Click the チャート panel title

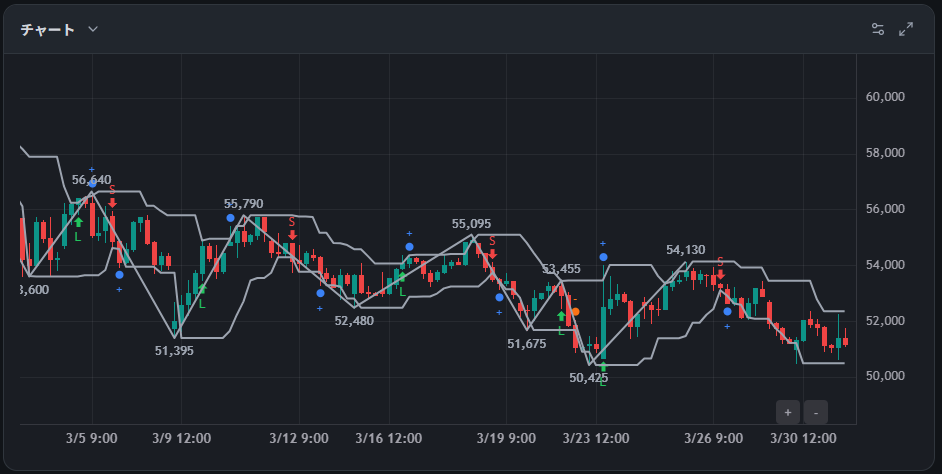(47, 29)
